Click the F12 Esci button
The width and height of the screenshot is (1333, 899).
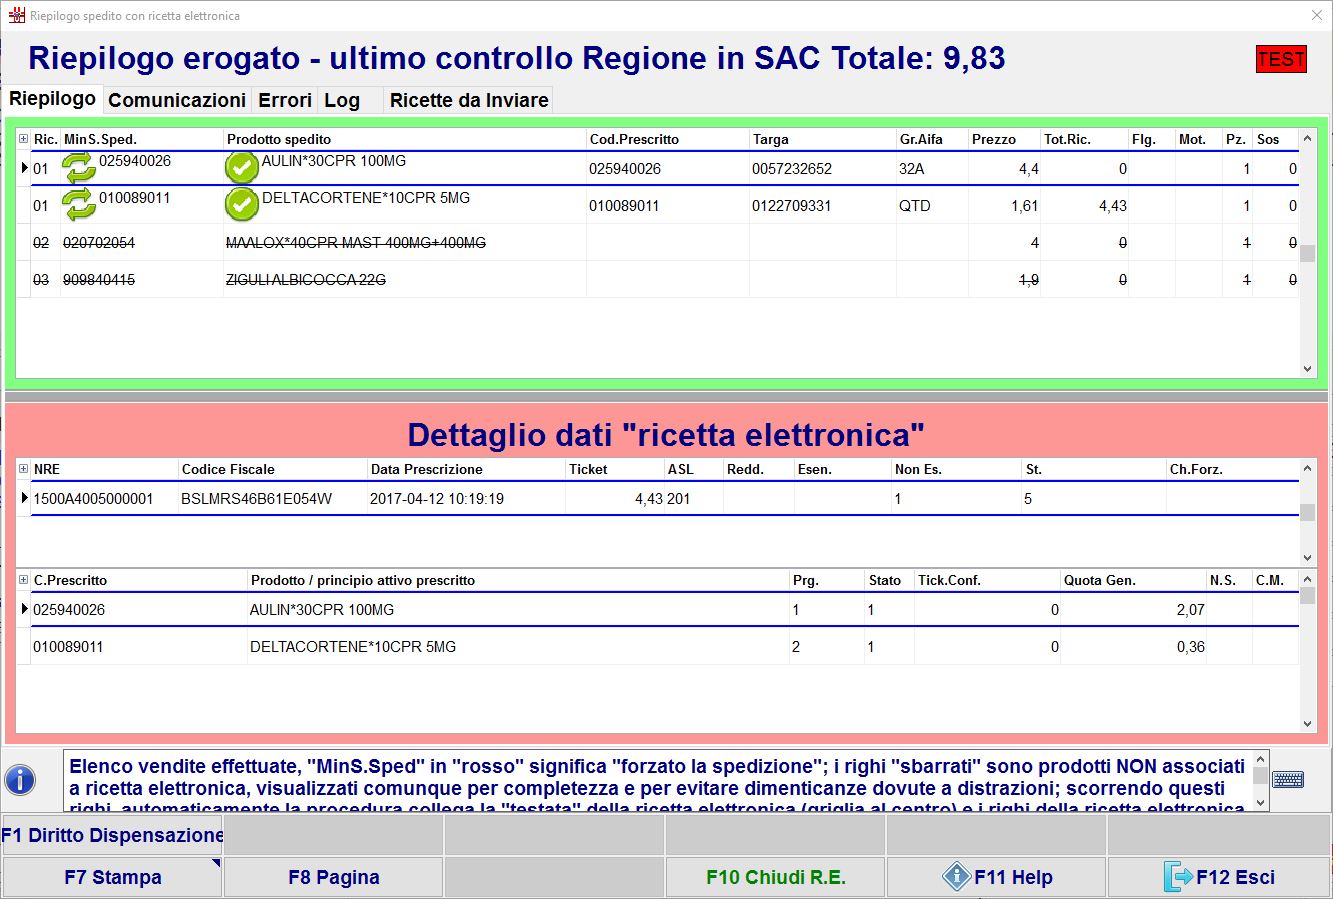[1218, 877]
